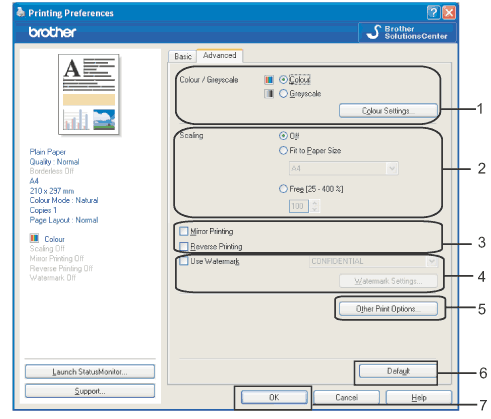
Task: Click the page preview thumbnail
Action: (89, 94)
